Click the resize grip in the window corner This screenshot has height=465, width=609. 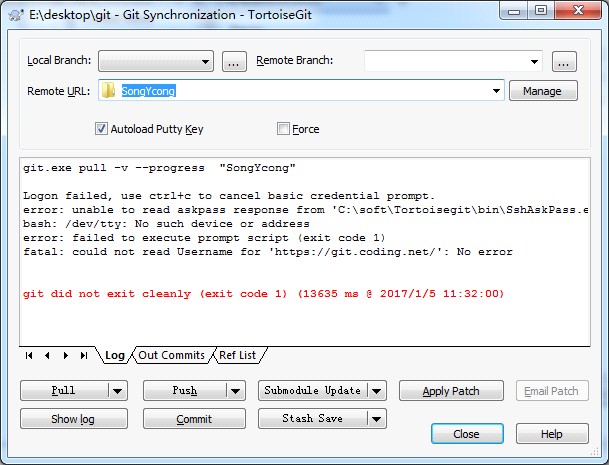pos(595,451)
